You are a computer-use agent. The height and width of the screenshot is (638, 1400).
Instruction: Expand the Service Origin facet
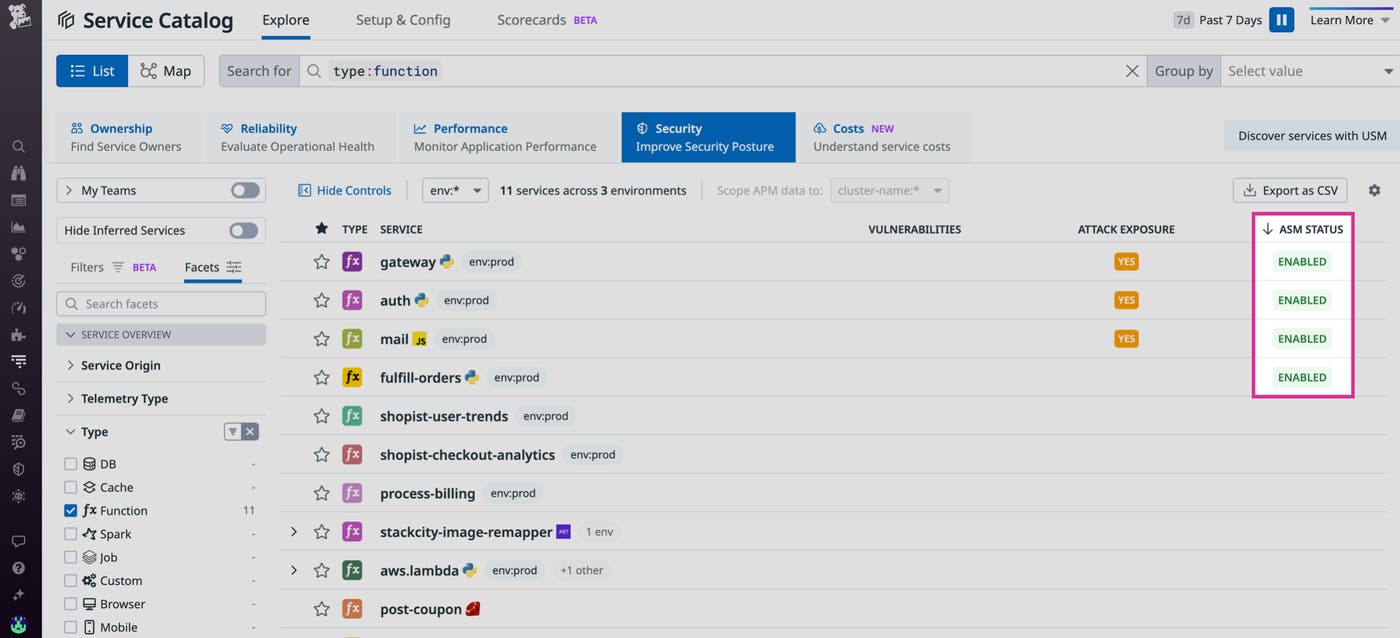click(x=120, y=366)
